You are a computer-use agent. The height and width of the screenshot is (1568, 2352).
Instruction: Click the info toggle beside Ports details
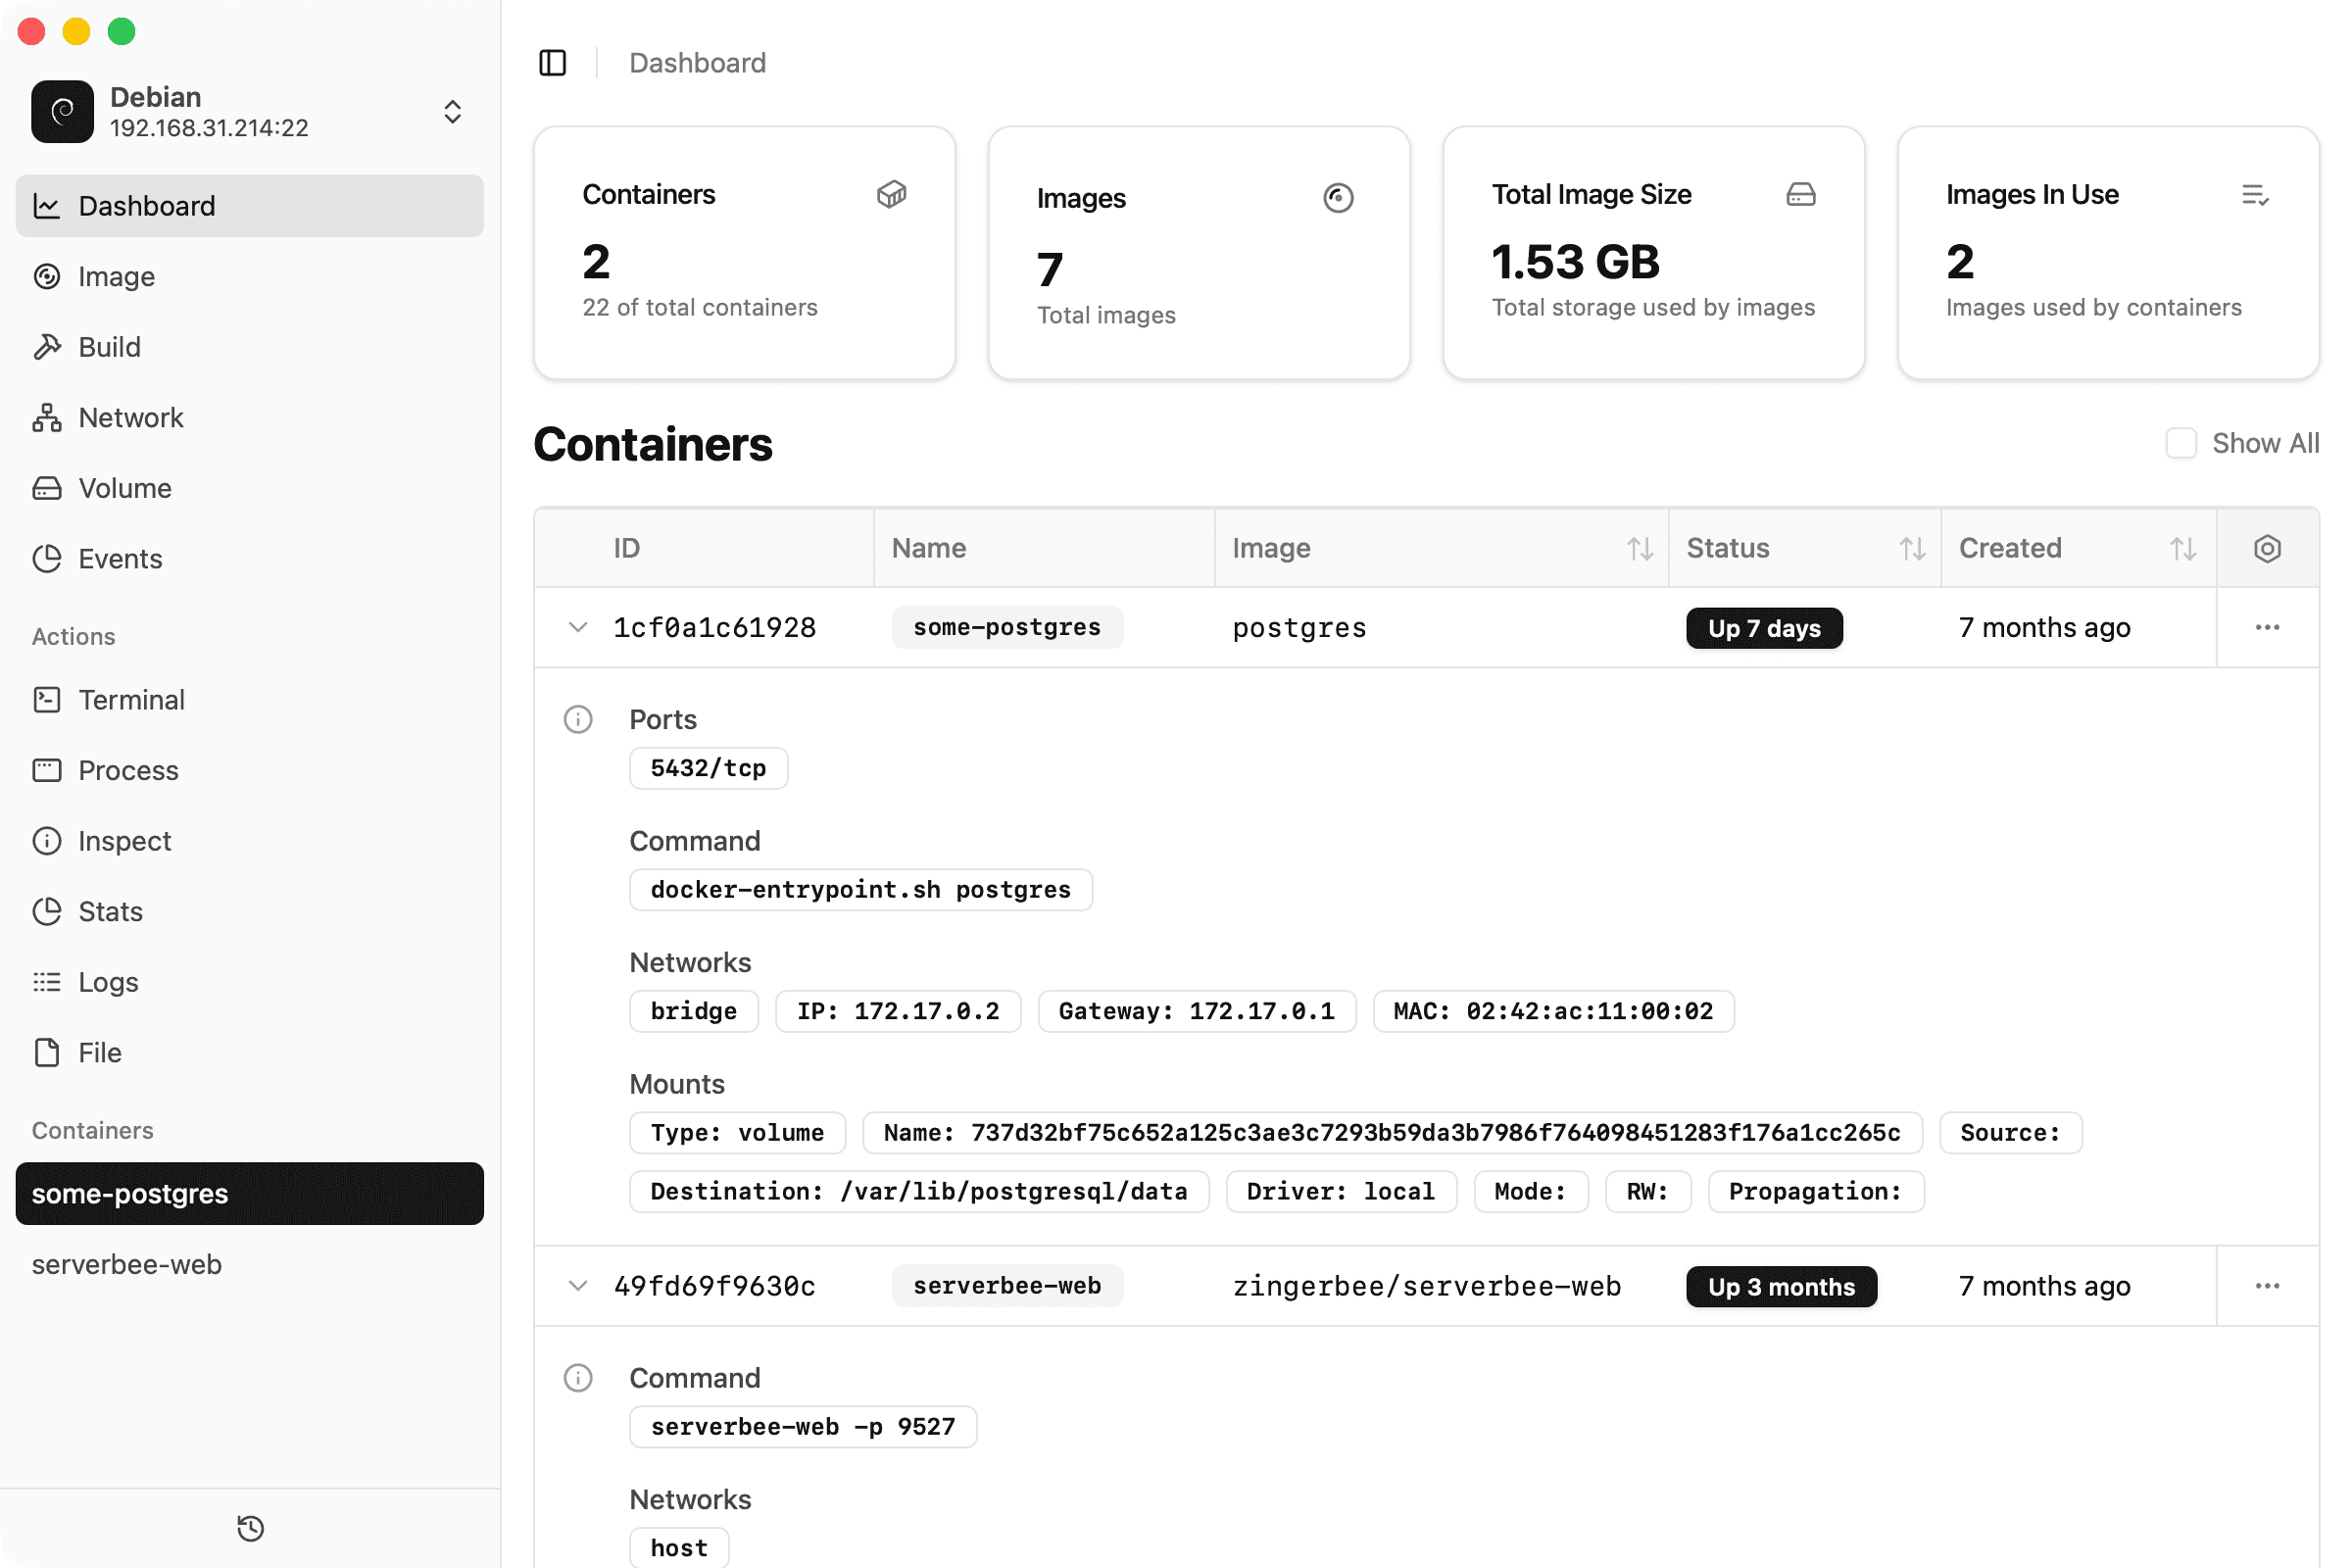pos(578,719)
